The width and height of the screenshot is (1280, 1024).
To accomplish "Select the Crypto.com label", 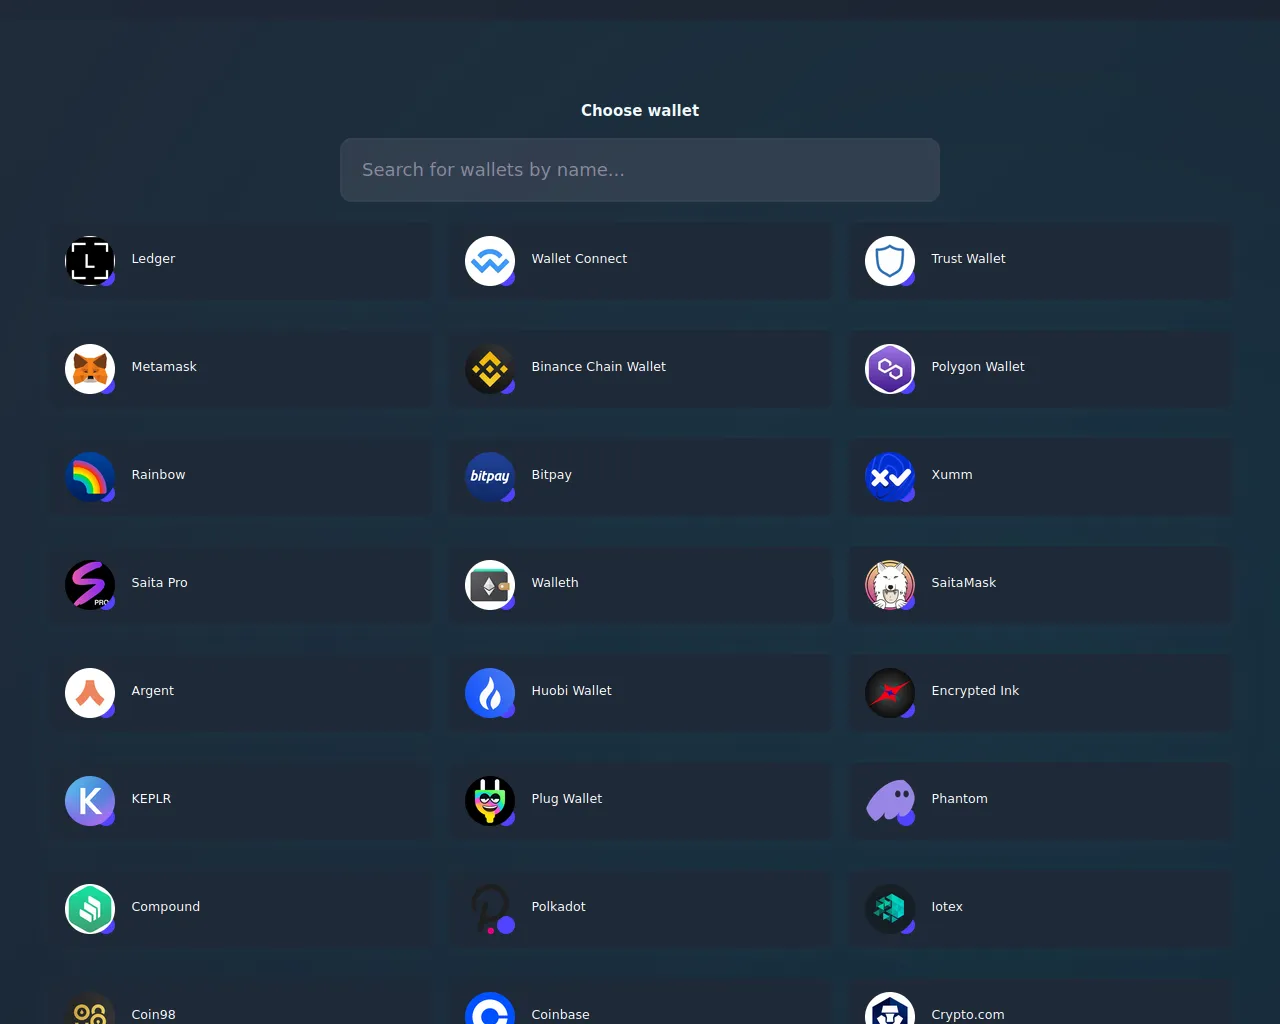I will pyautogui.click(x=967, y=1014).
